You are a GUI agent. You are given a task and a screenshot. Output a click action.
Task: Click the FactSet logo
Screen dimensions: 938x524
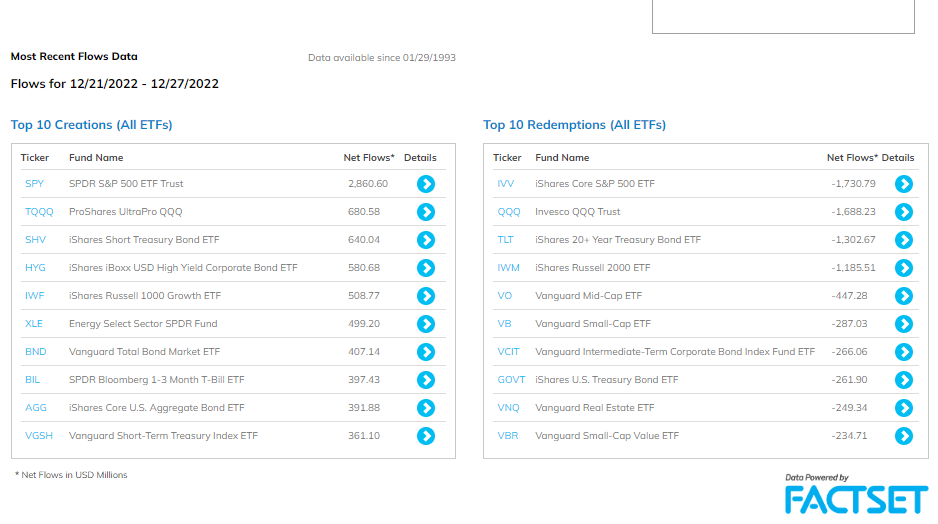coord(856,499)
